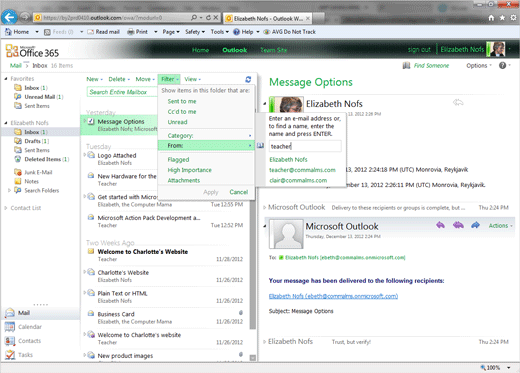Open the Tasks navigation icon
The width and height of the screenshot is (520, 373).
click(x=10, y=355)
